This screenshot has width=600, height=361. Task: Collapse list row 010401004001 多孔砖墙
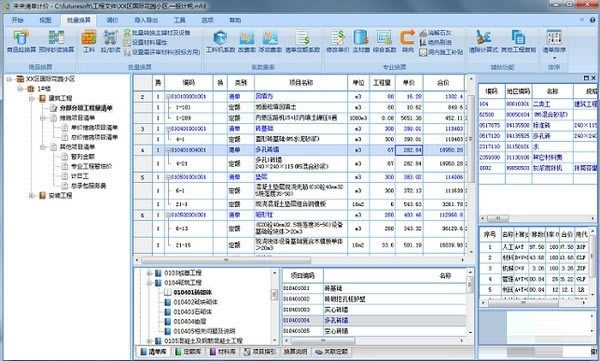[x=168, y=150]
